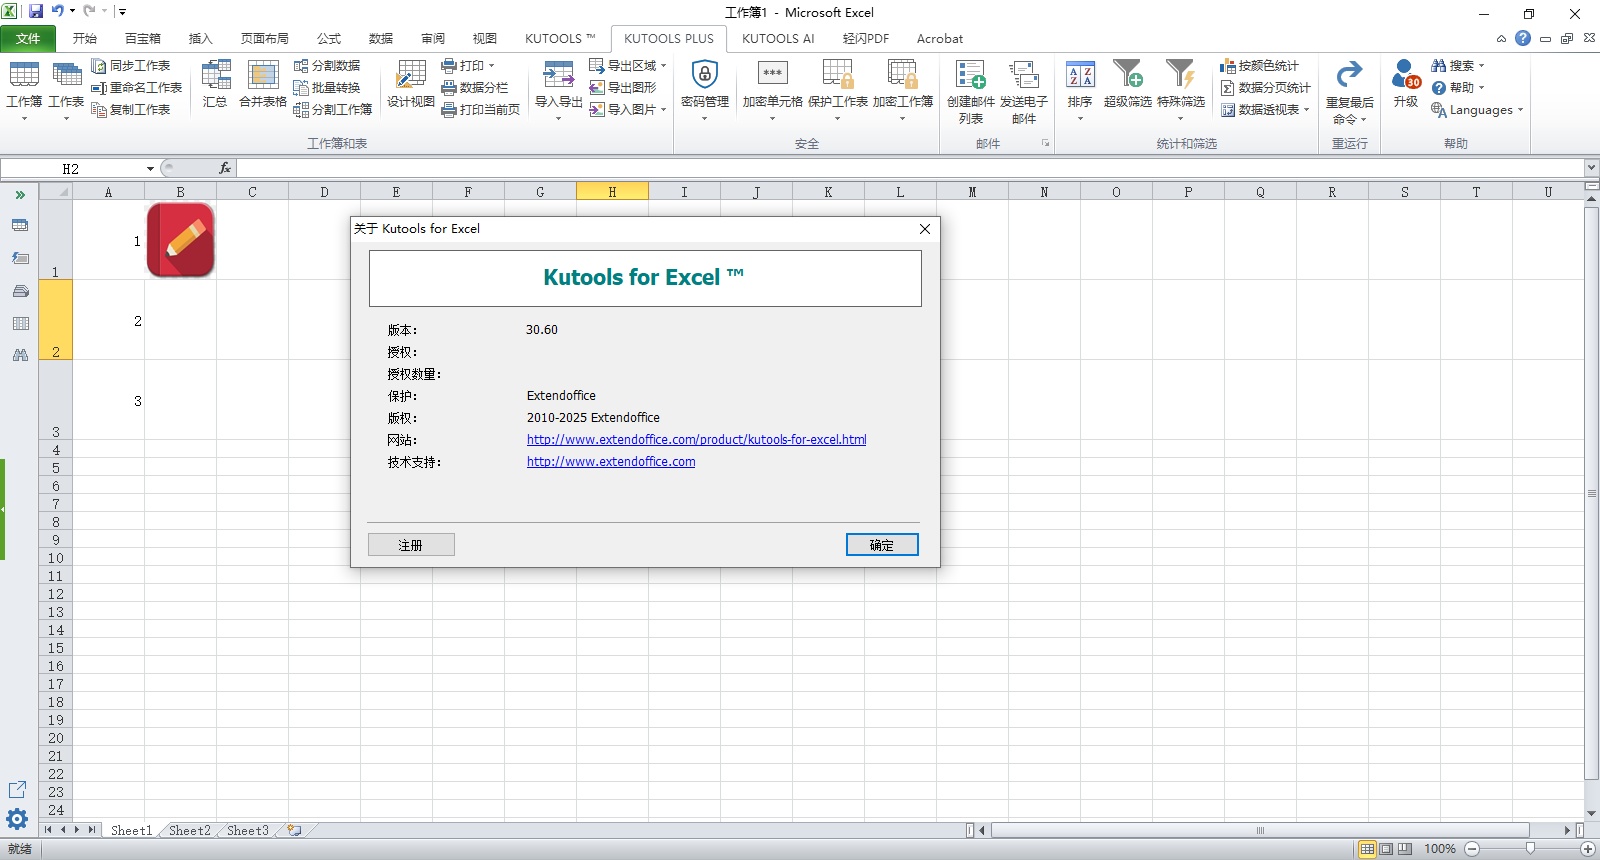Viewport: 1600px width, 860px height.
Task: Click the 注册 register button
Action: 411,545
